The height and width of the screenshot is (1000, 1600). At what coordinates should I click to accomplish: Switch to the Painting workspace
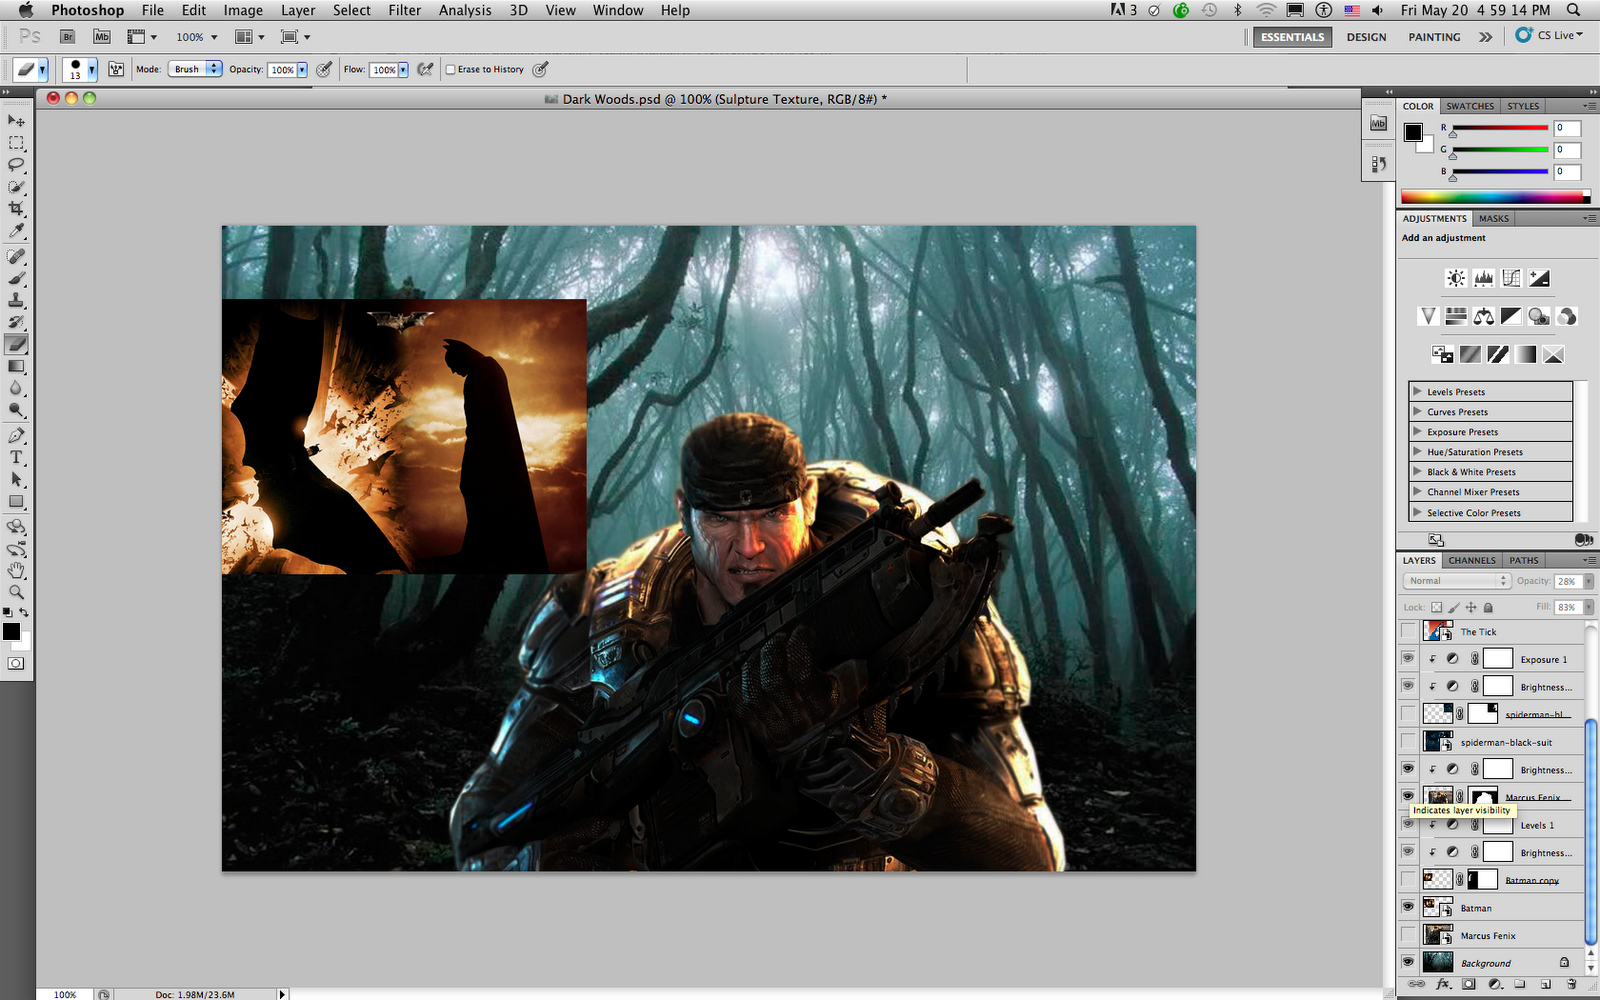click(1434, 37)
